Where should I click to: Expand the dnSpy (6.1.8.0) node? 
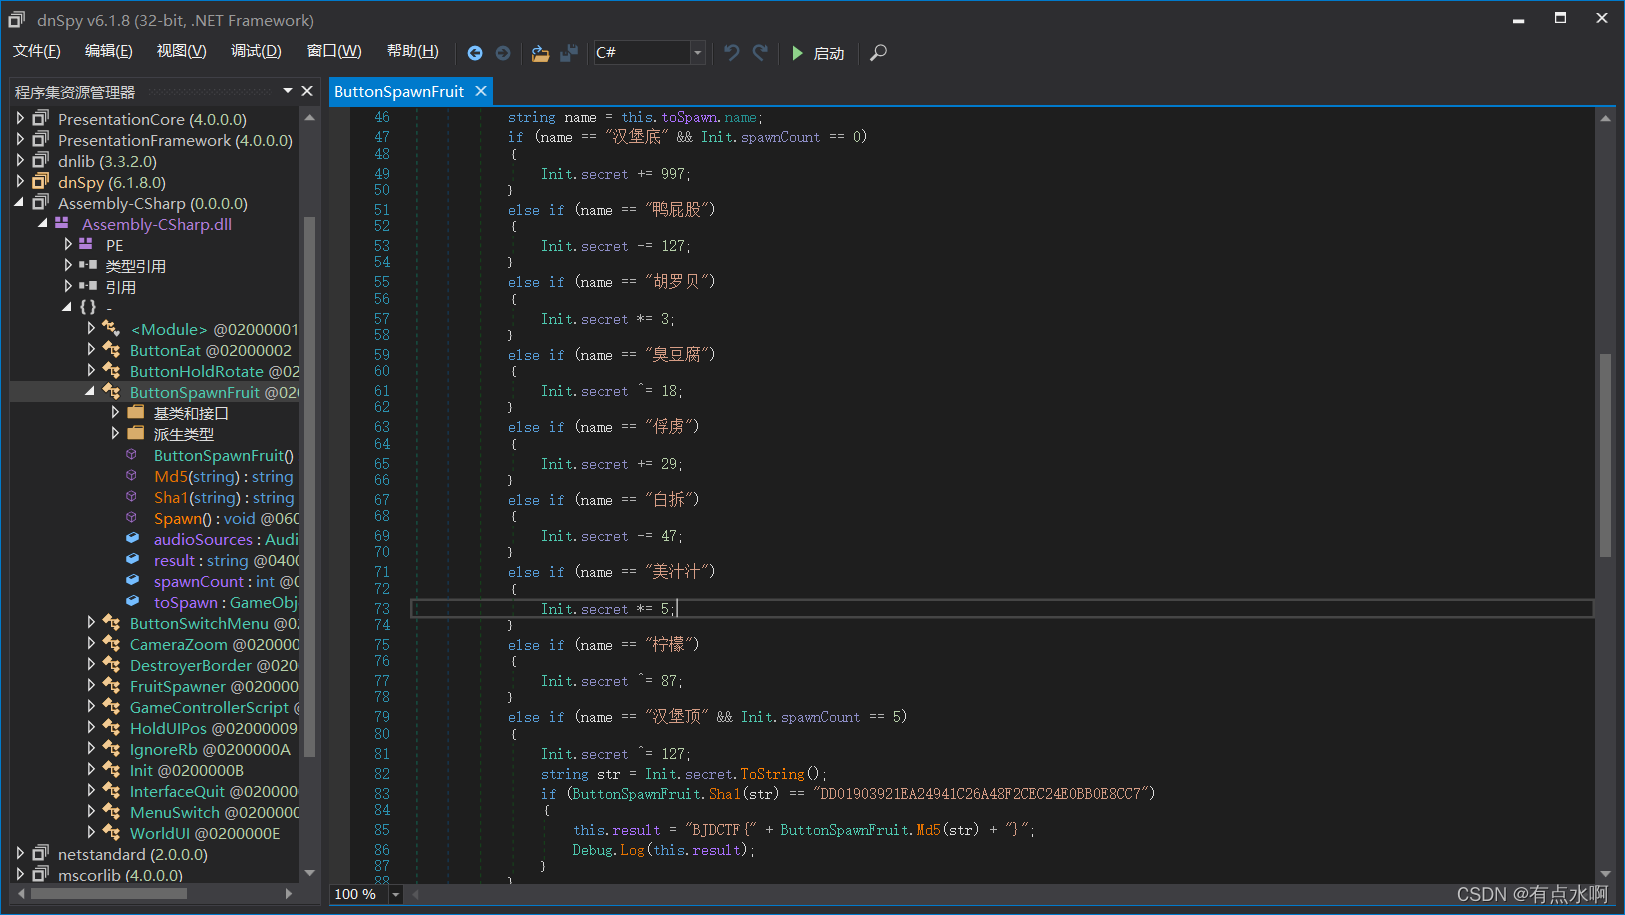(20, 182)
